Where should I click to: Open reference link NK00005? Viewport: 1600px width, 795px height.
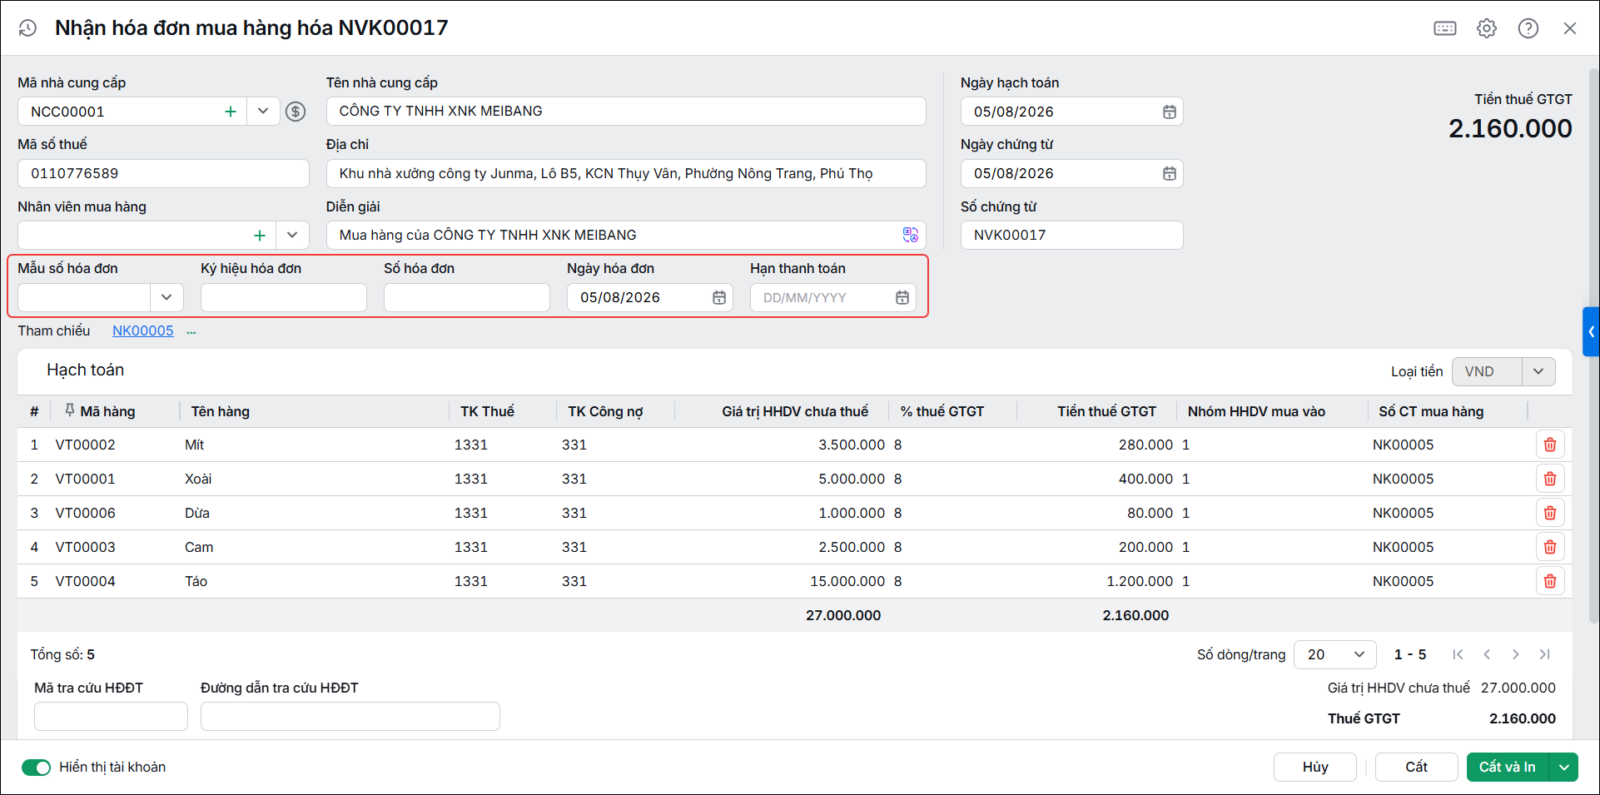(143, 331)
